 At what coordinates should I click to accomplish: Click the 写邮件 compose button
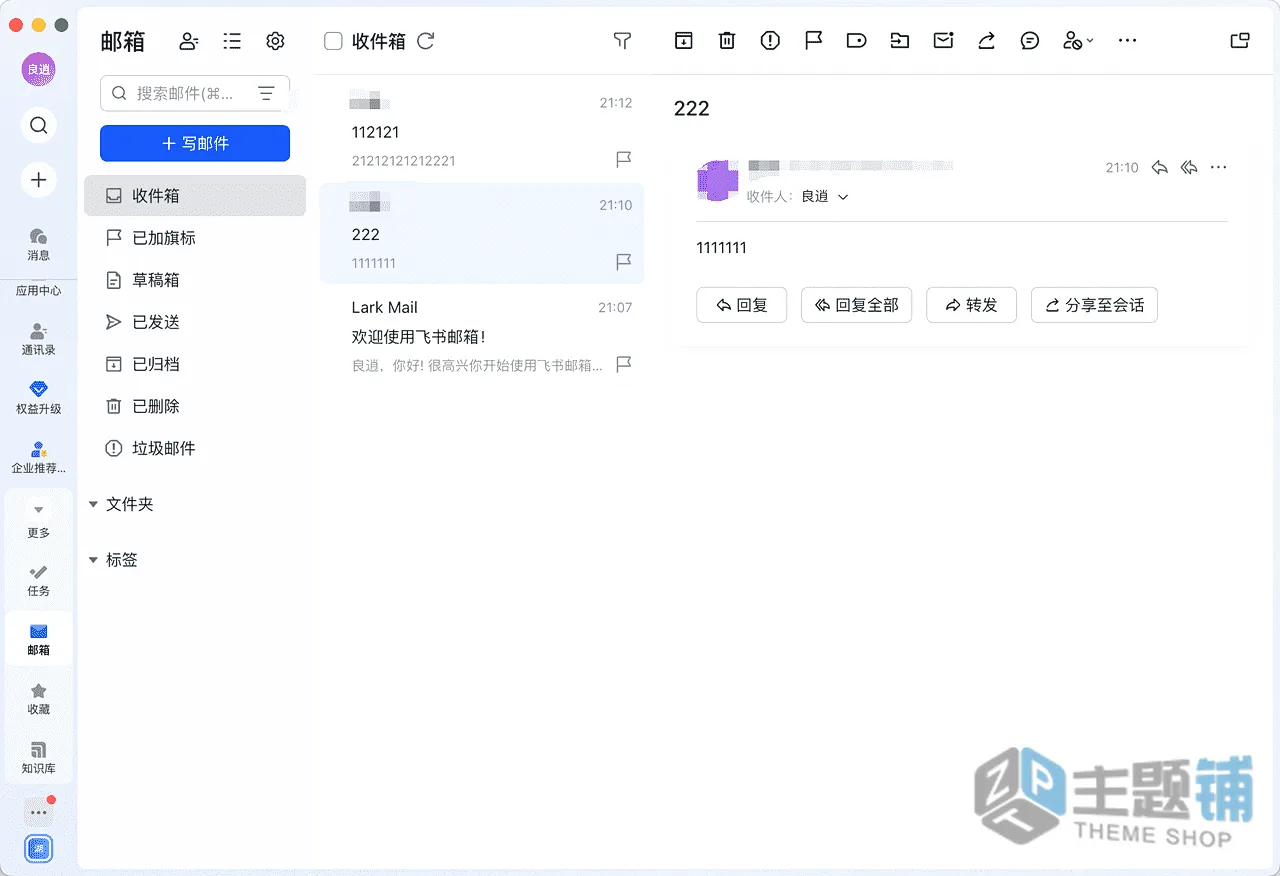coord(195,143)
